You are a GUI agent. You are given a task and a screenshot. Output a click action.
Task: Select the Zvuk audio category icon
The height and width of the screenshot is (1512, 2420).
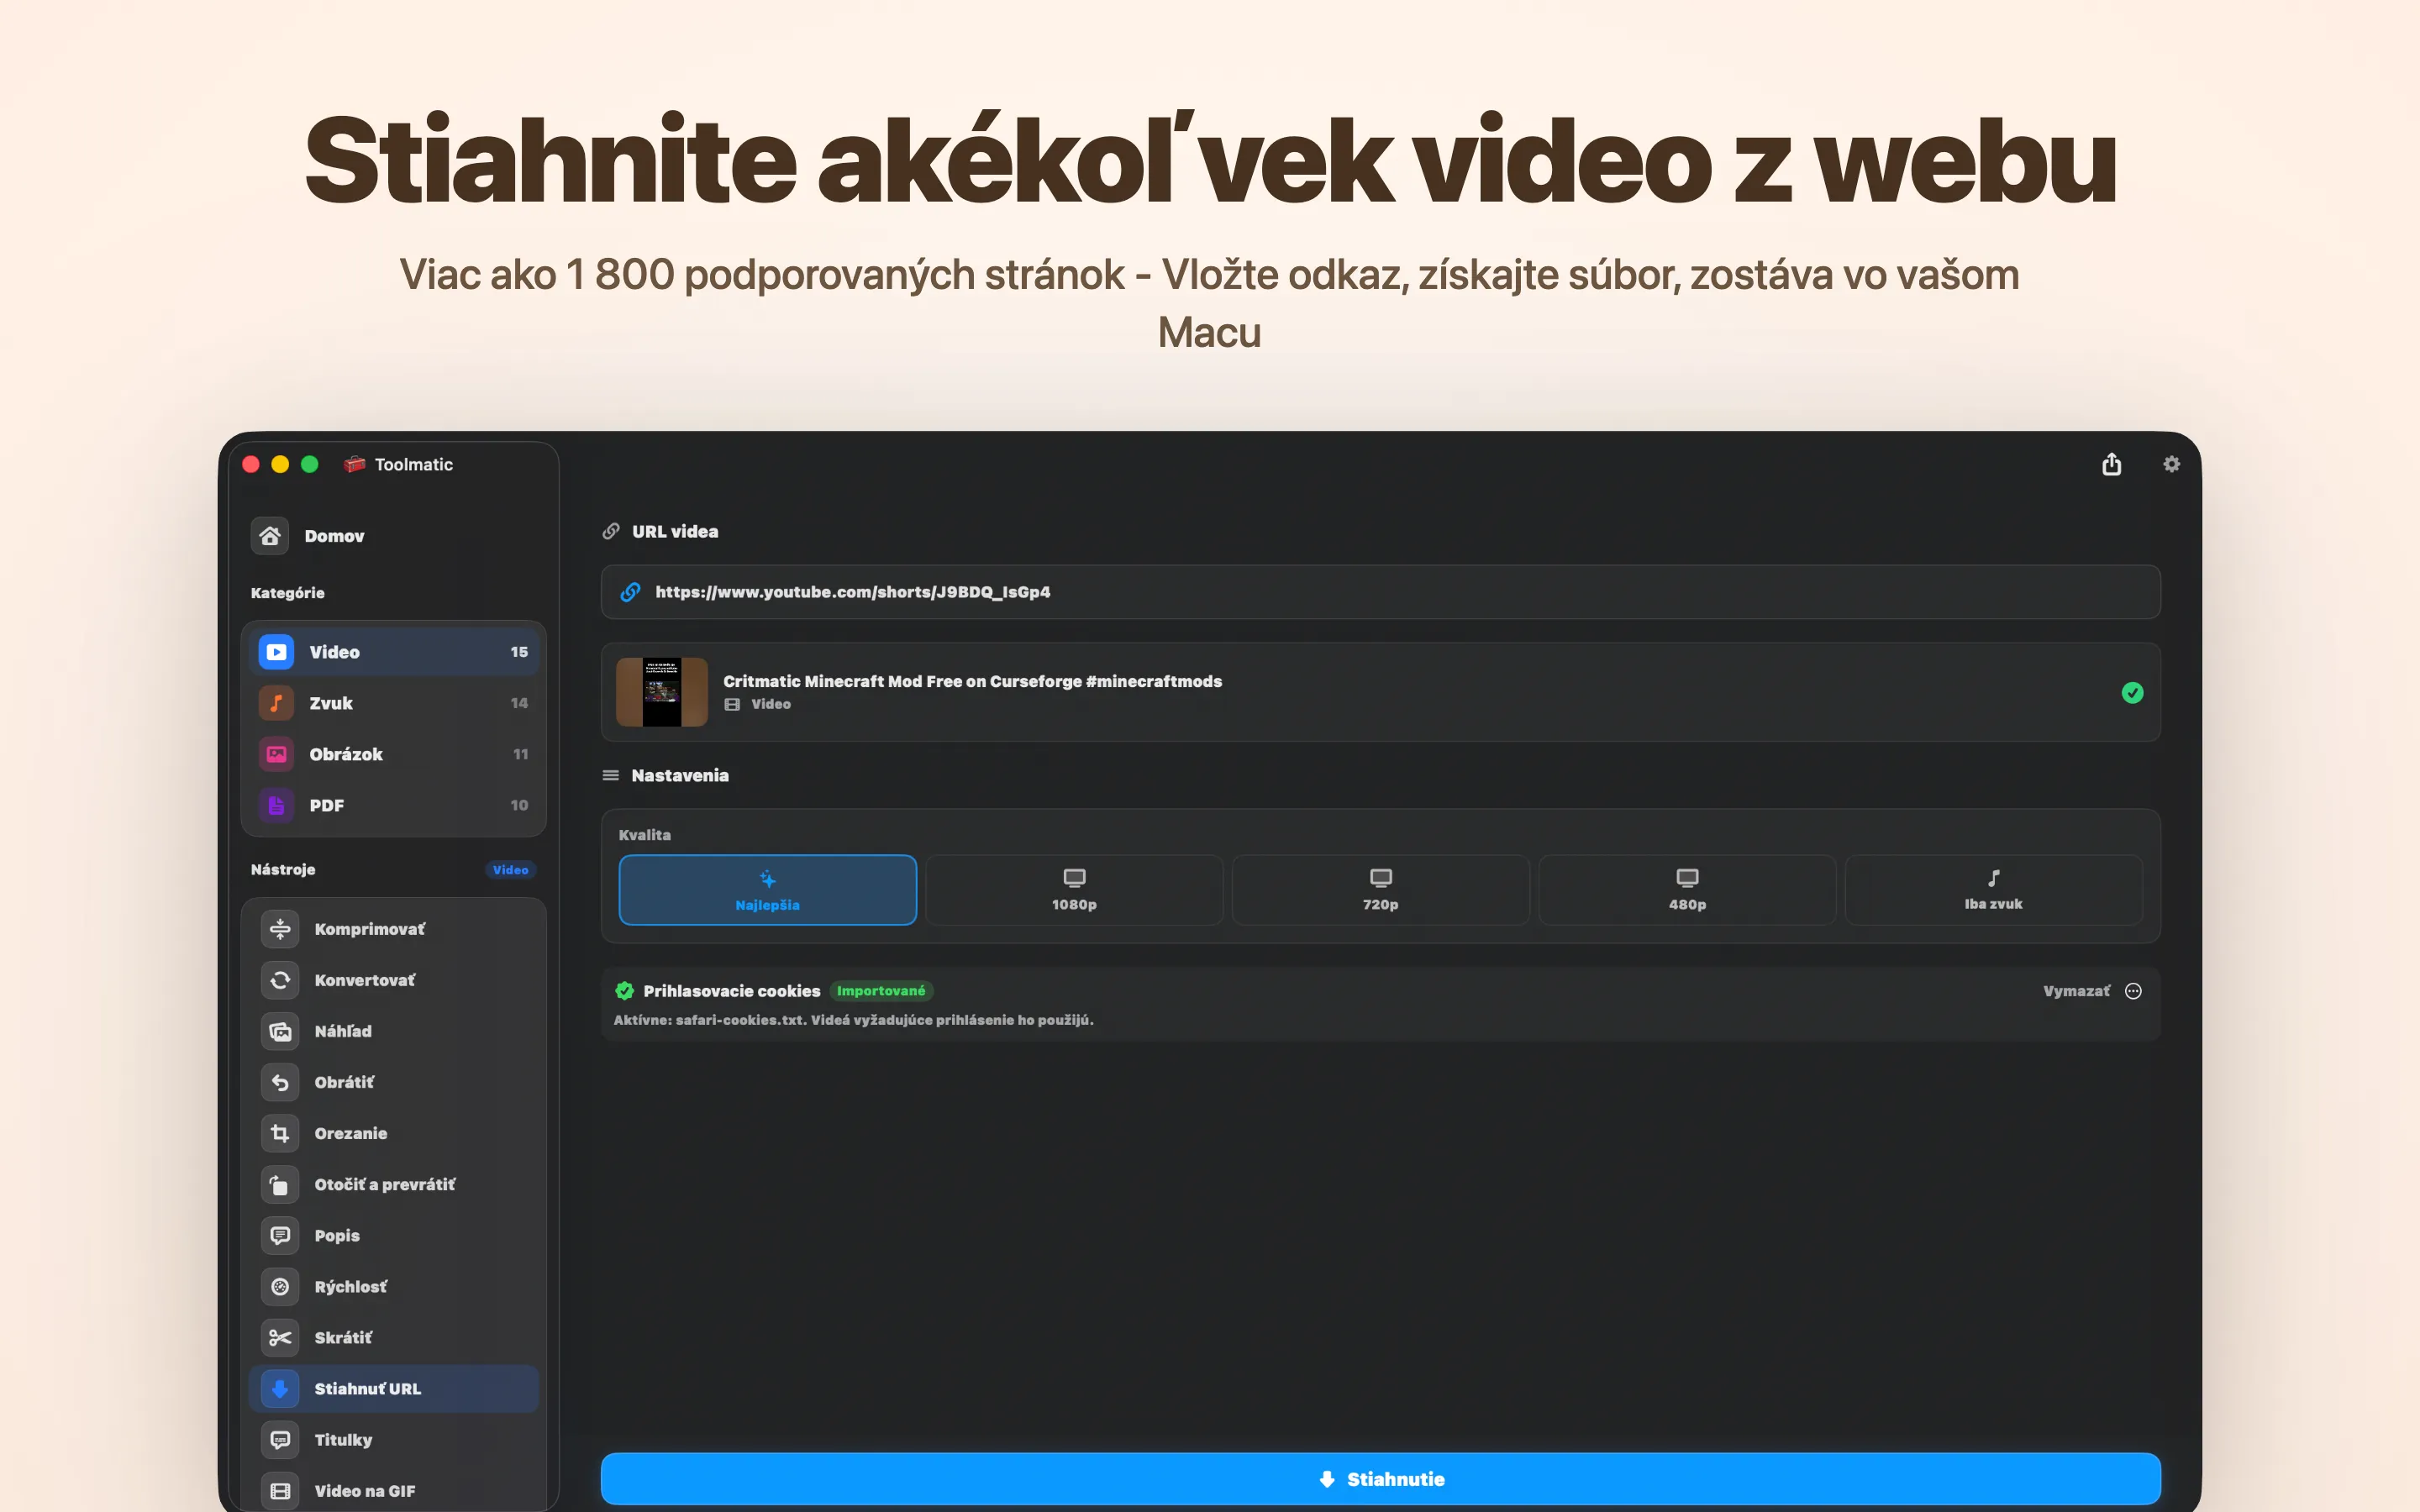pos(277,703)
